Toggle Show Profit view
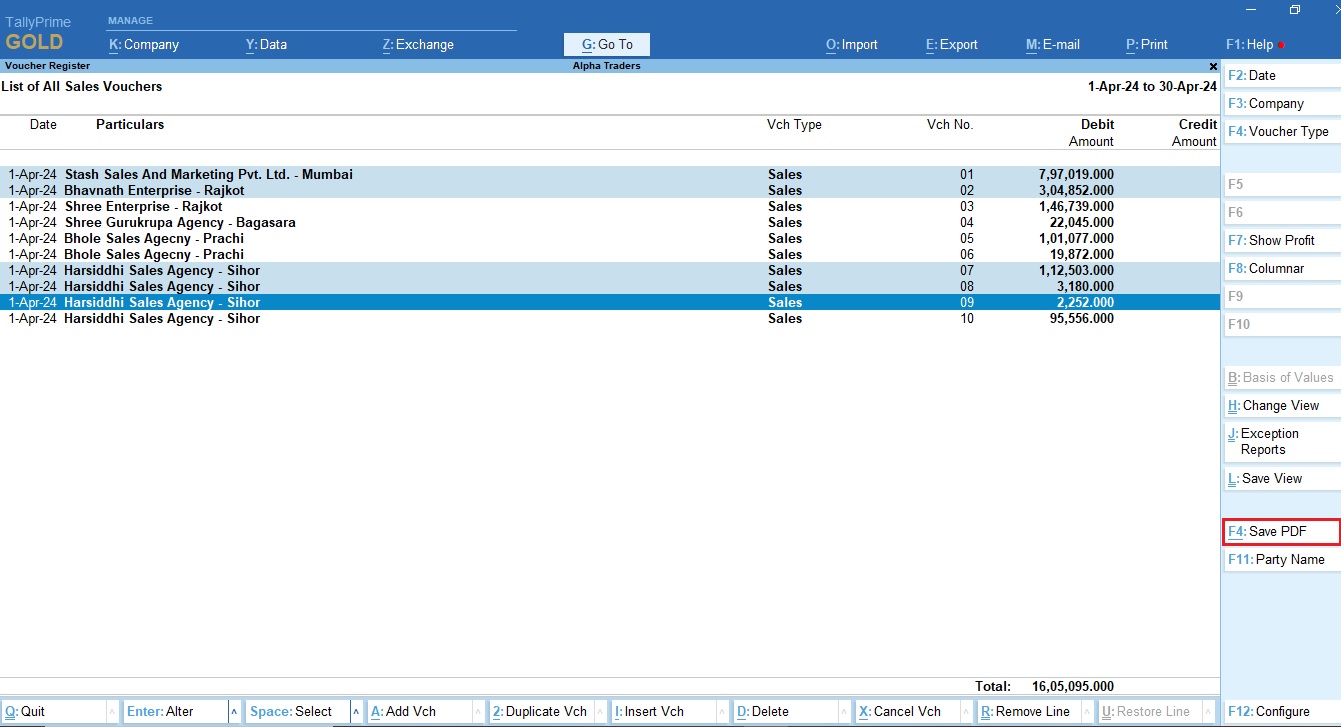1341x727 pixels. 1271,240
